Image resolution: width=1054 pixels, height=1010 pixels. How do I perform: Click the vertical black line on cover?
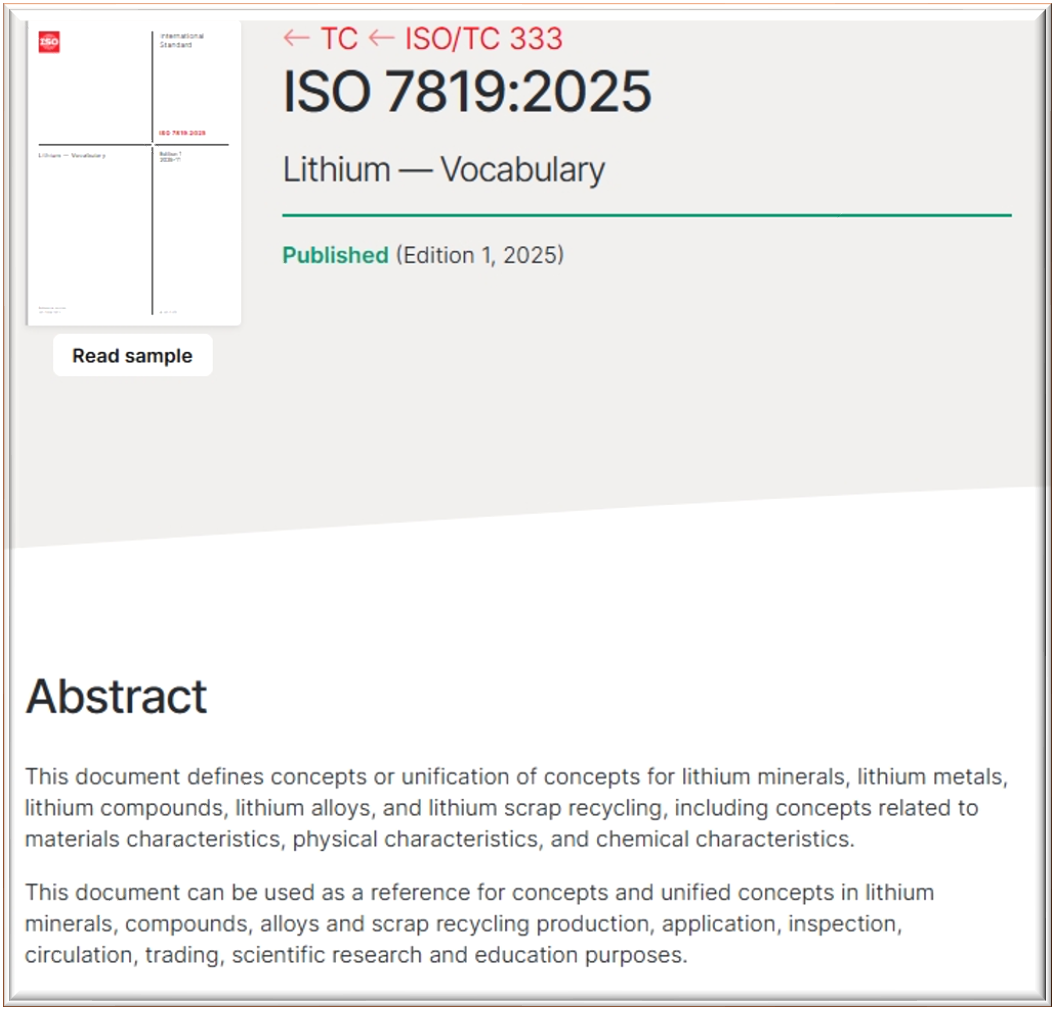153,230
